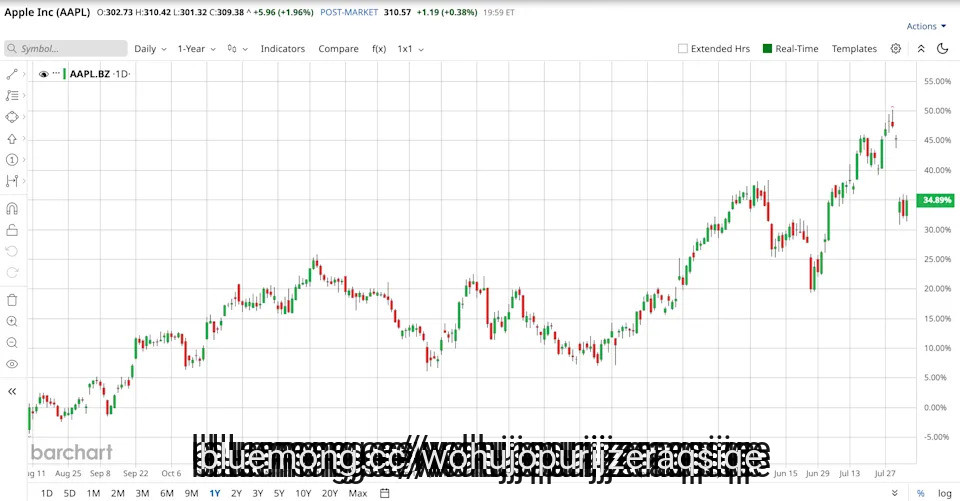Select the 5Y time range
Viewport: 960px width, 501px height.
(279, 493)
